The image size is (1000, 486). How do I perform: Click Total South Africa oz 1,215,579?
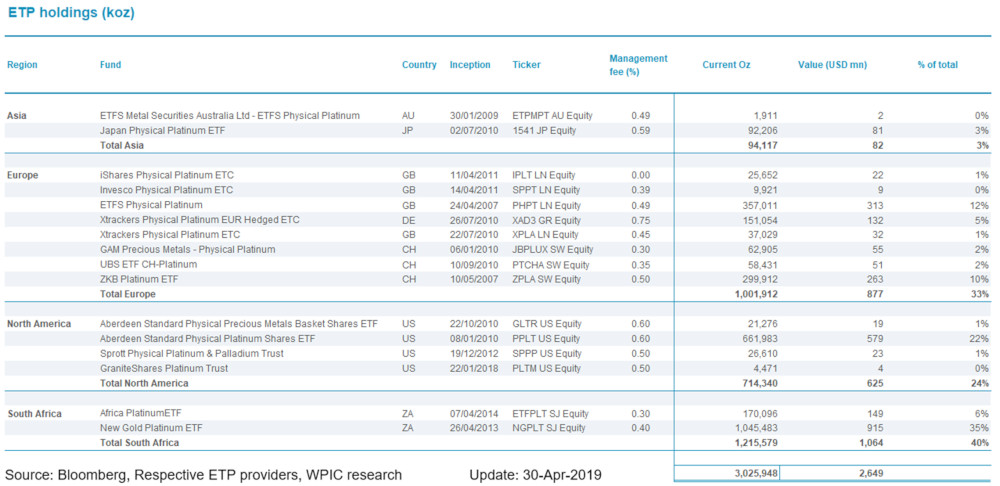pyautogui.click(x=756, y=443)
